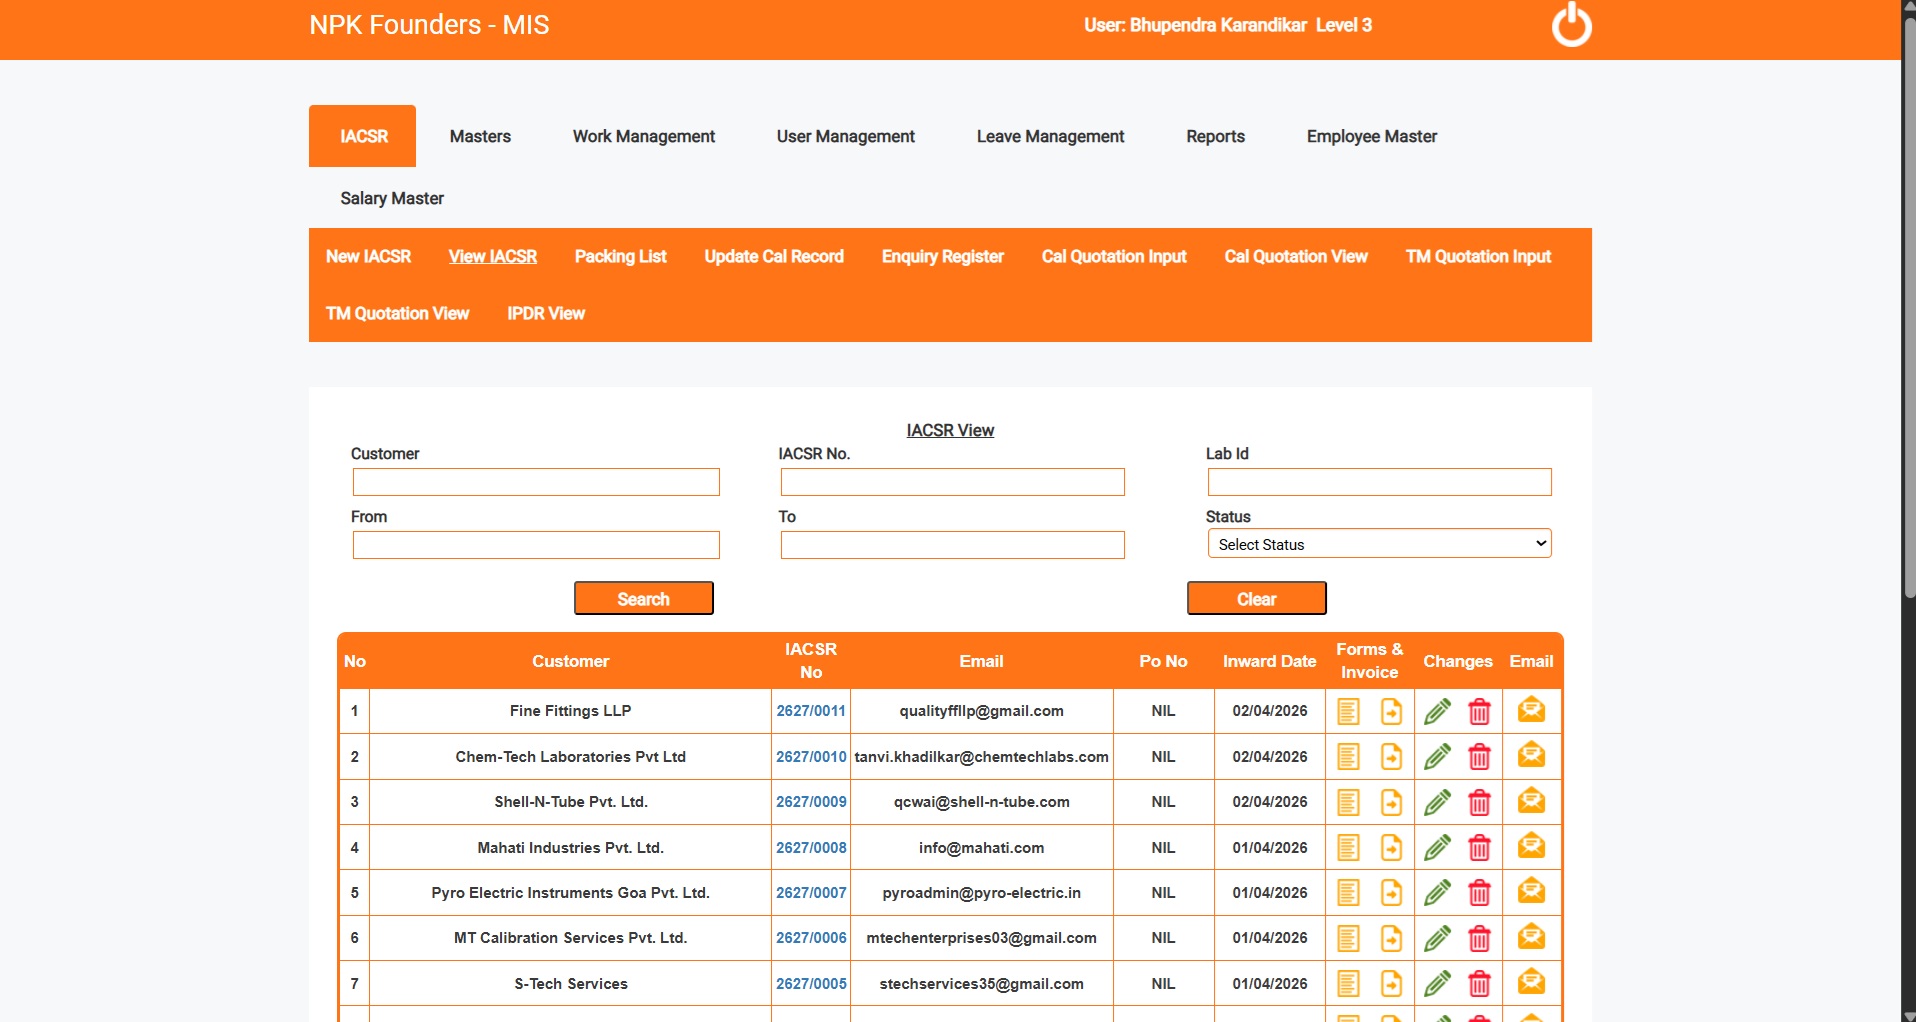Click the power logout icon

pyautogui.click(x=1571, y=26)
